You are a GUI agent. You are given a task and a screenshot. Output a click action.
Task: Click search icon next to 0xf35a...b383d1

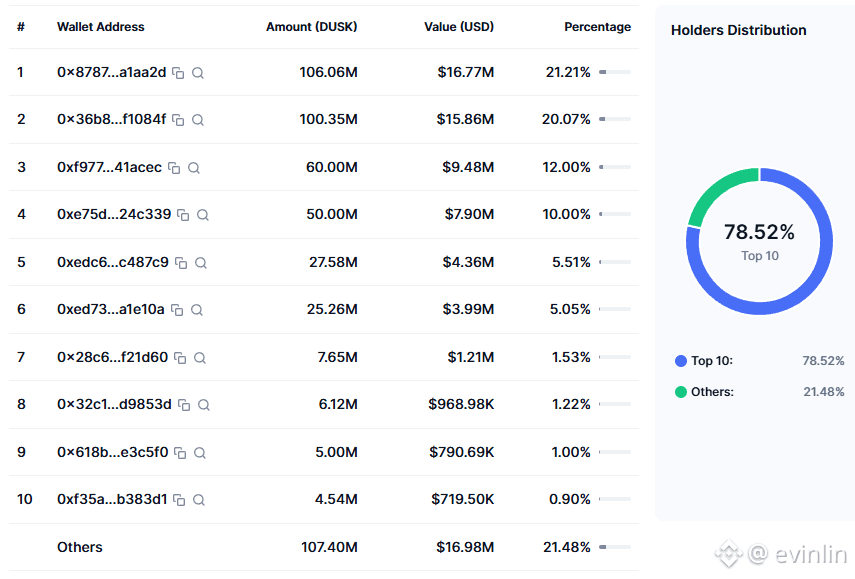coord(199,500)
